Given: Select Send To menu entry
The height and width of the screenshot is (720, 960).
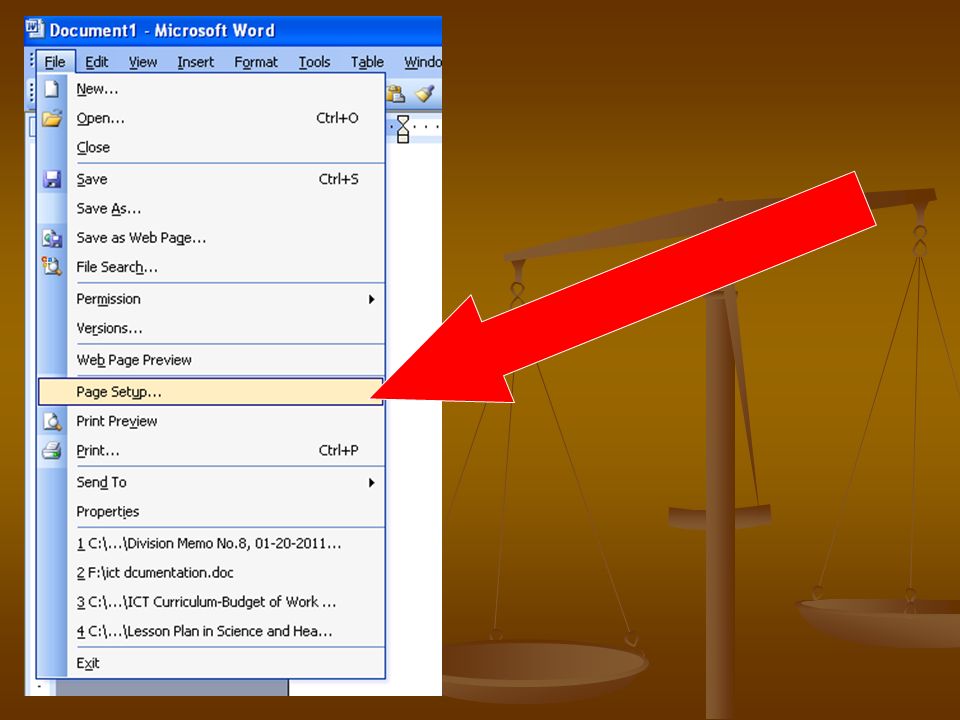Looking at the screenshot, I should [211, 482].
